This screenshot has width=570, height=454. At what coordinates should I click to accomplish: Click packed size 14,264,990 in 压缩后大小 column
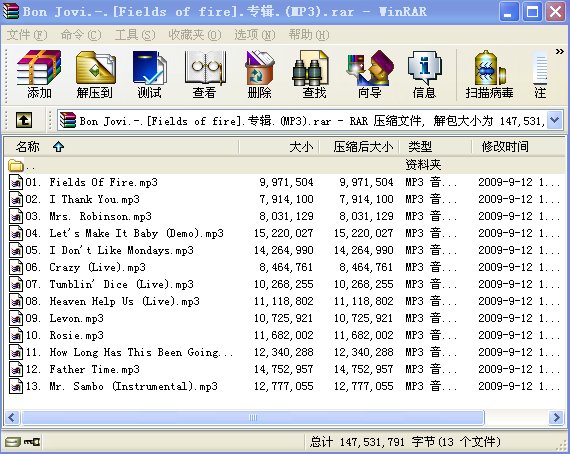tap(364, 250)
